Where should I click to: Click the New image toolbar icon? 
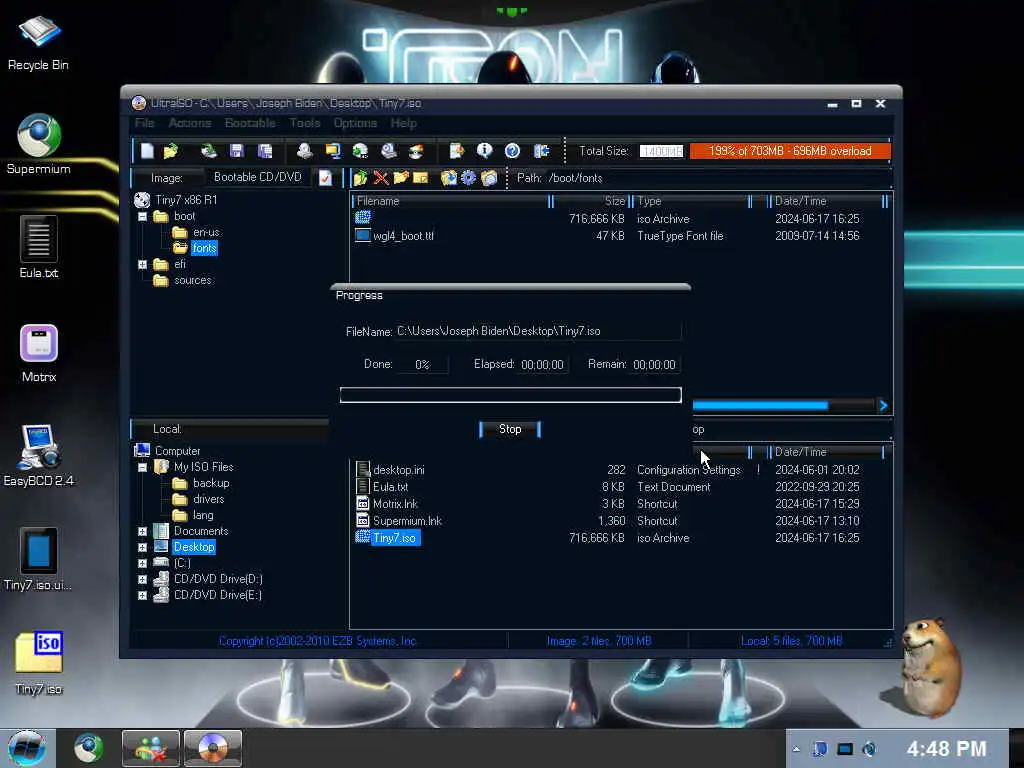pos(148,151)
